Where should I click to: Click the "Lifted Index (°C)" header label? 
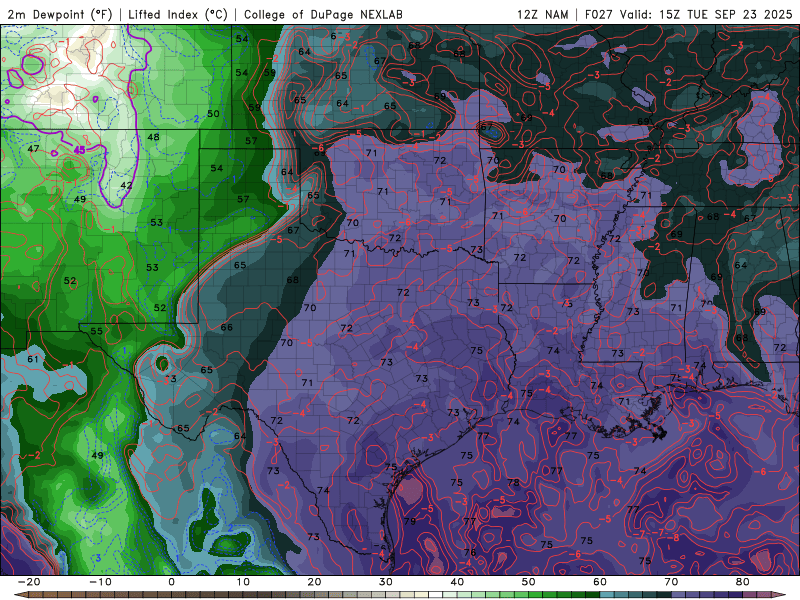(178, 15)
